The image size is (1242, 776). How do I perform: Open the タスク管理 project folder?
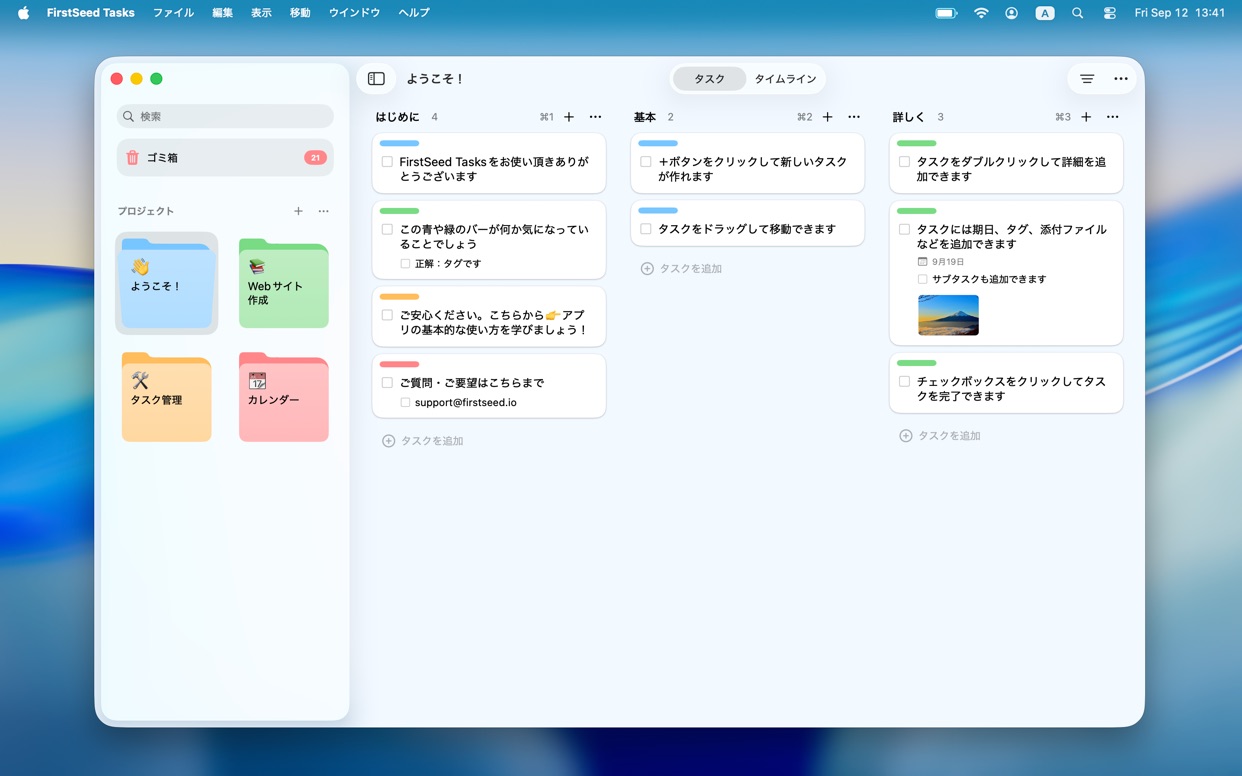[x=167, y=397]
